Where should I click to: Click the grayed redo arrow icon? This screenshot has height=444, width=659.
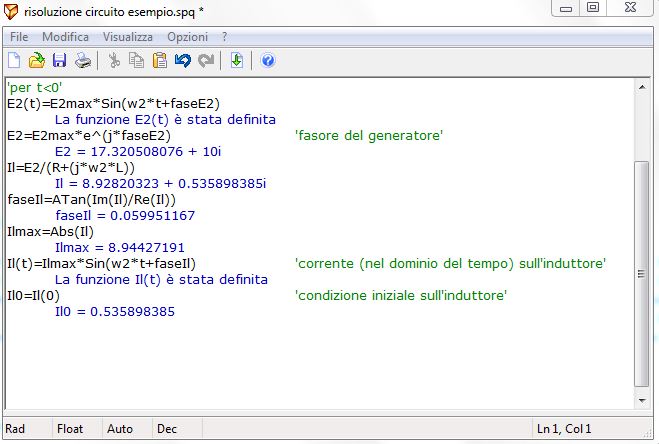pyautogui.click(x=206, y=60)
